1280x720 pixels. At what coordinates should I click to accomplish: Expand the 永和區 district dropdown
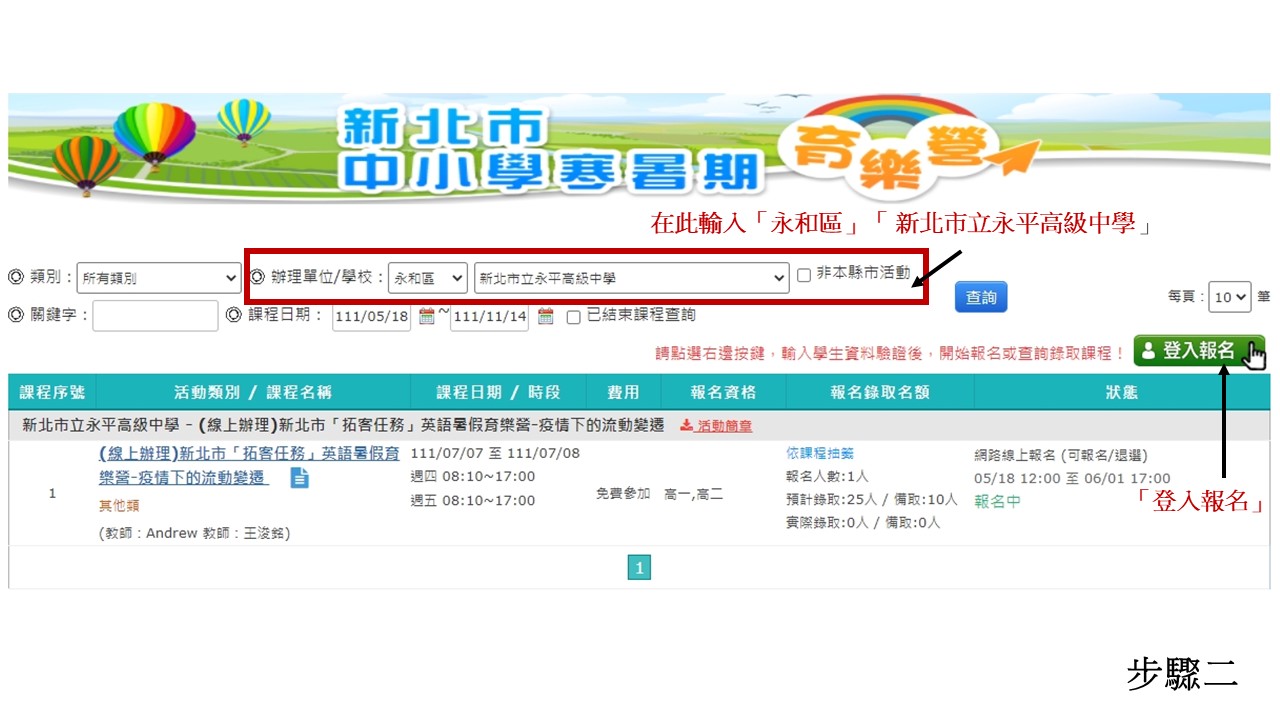tap(427, 278)
